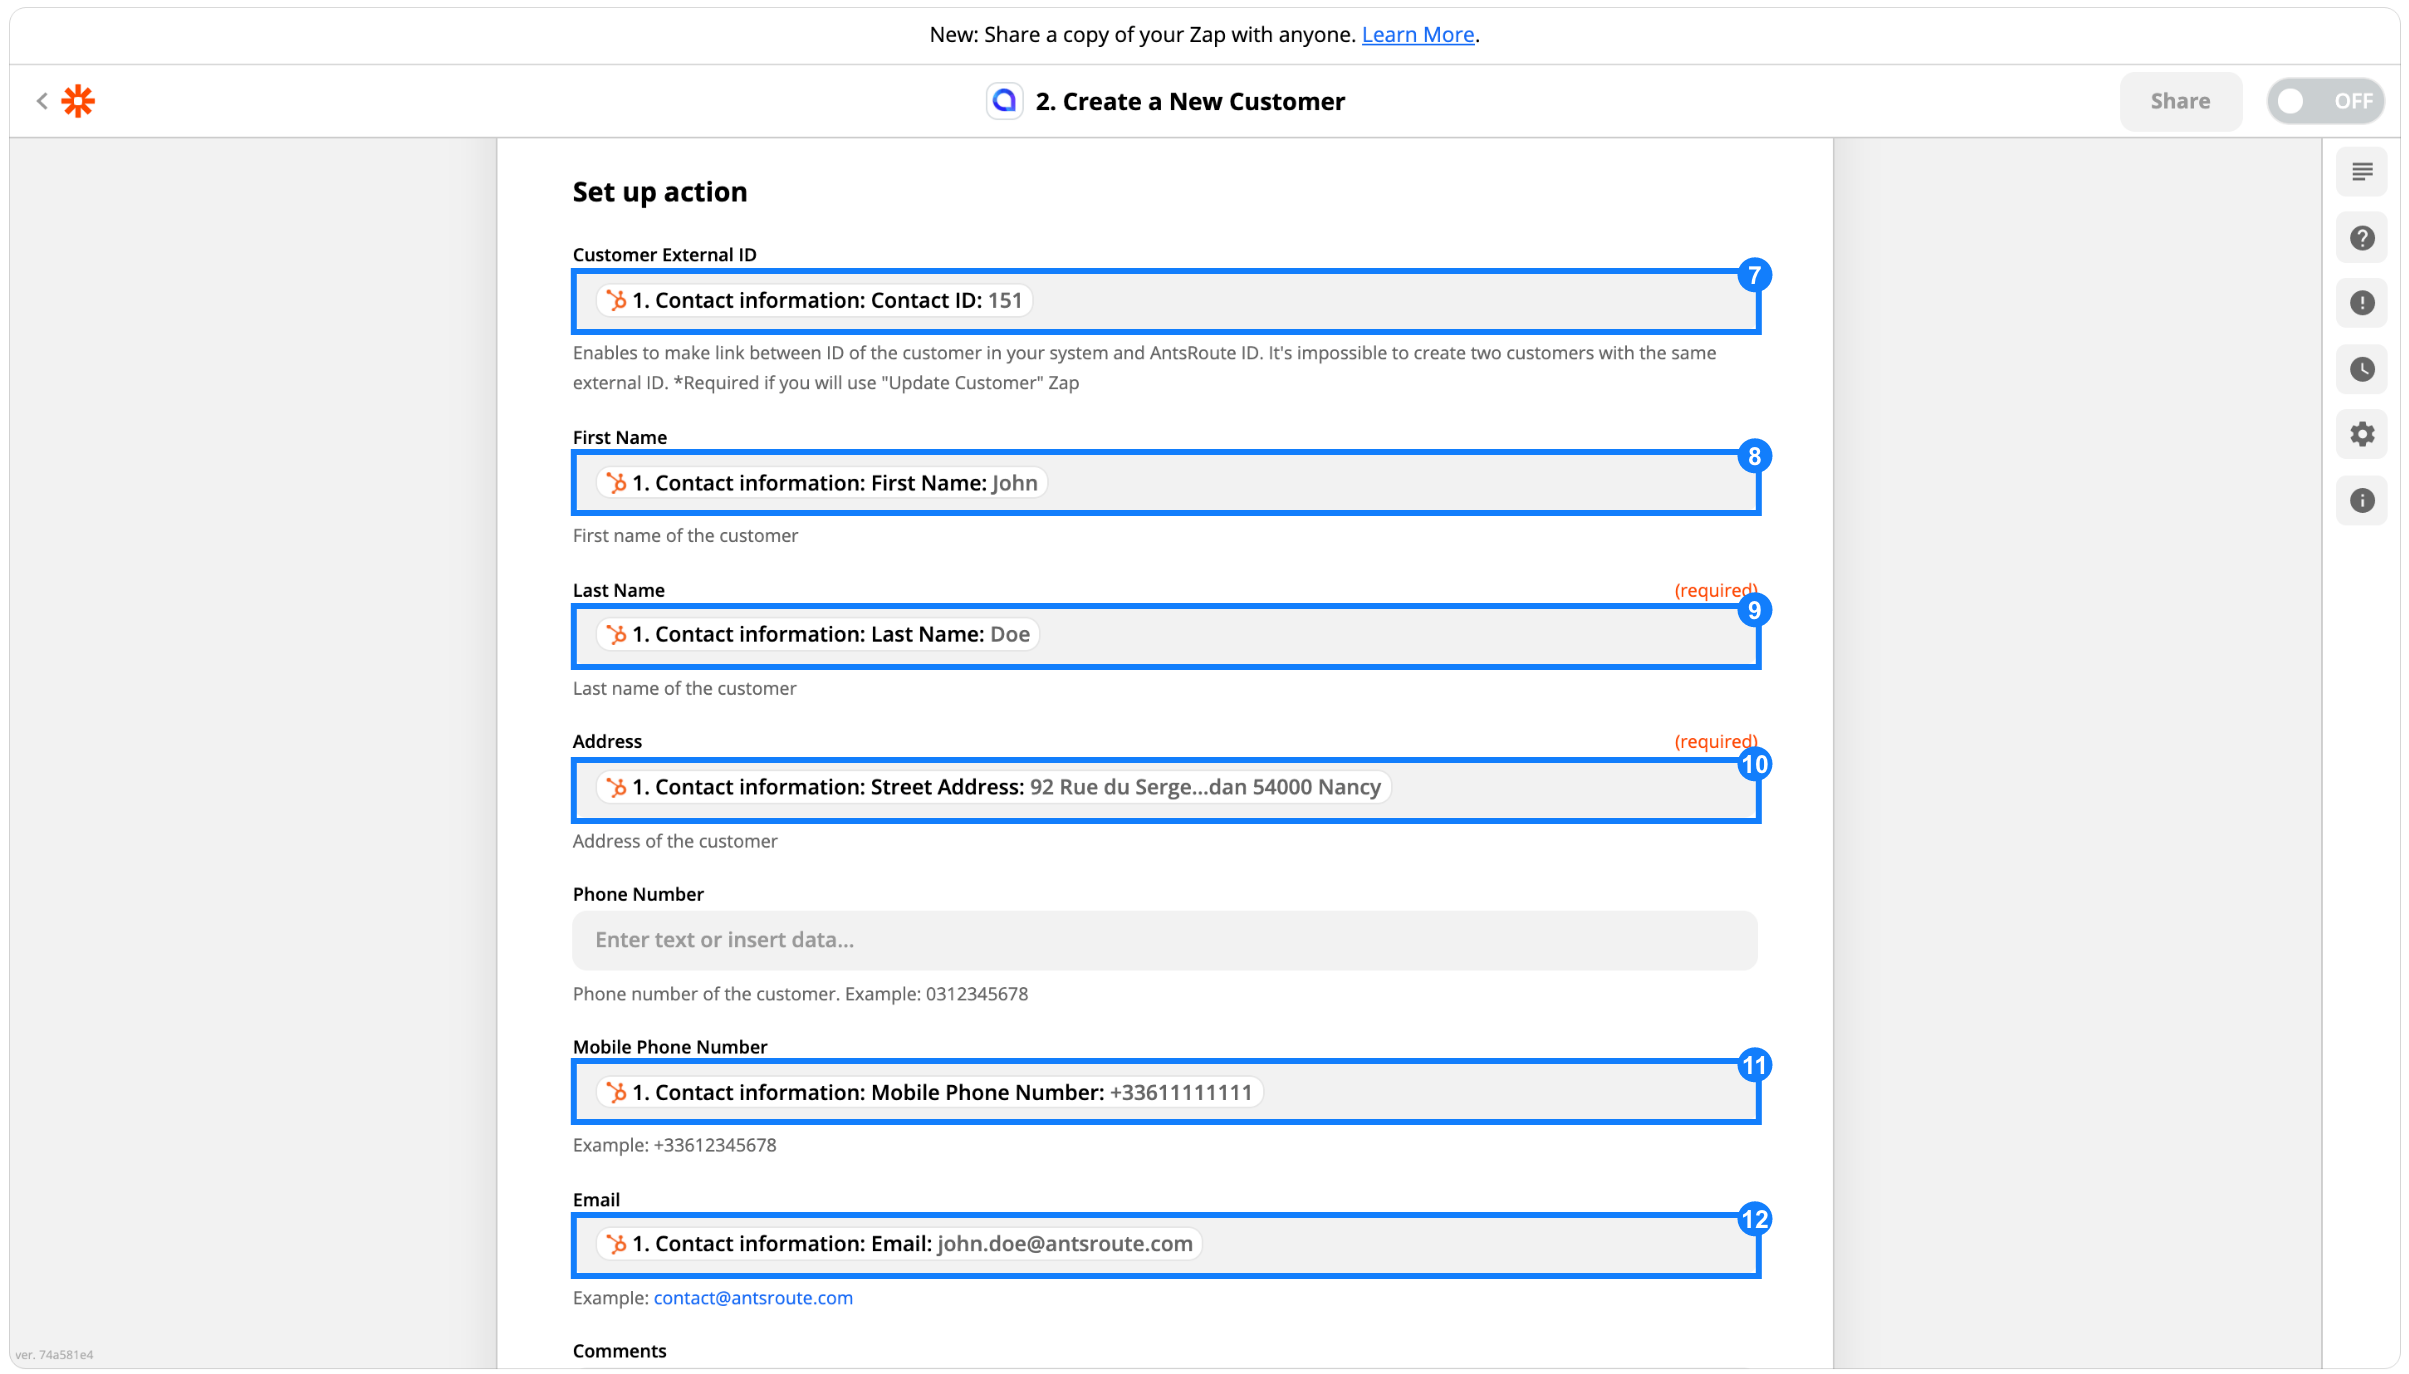Click the '2. Create a New Customer' title
This screenshot has width=2409, height=1374.
pos(1190,102)
